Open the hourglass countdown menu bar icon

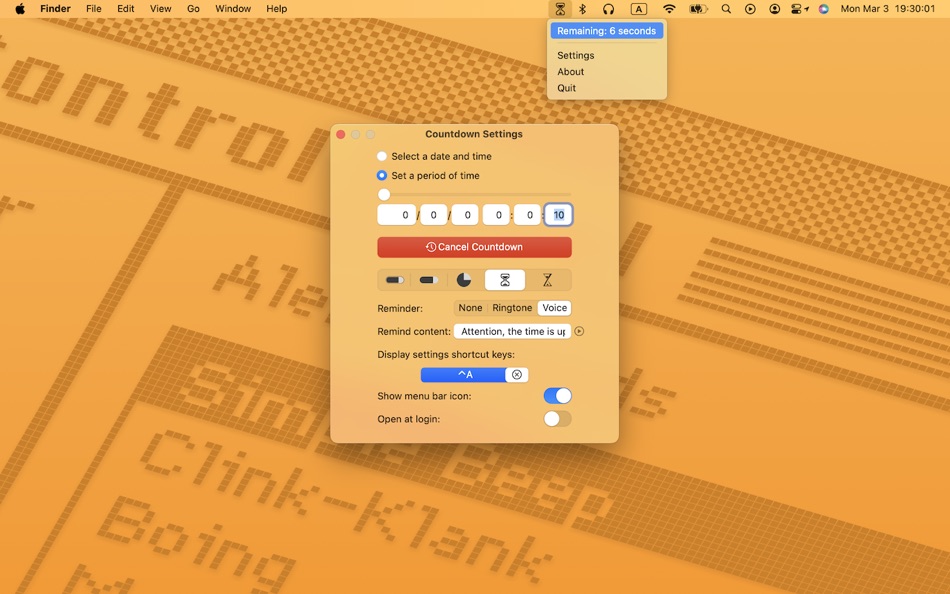[x=560, y=8]
